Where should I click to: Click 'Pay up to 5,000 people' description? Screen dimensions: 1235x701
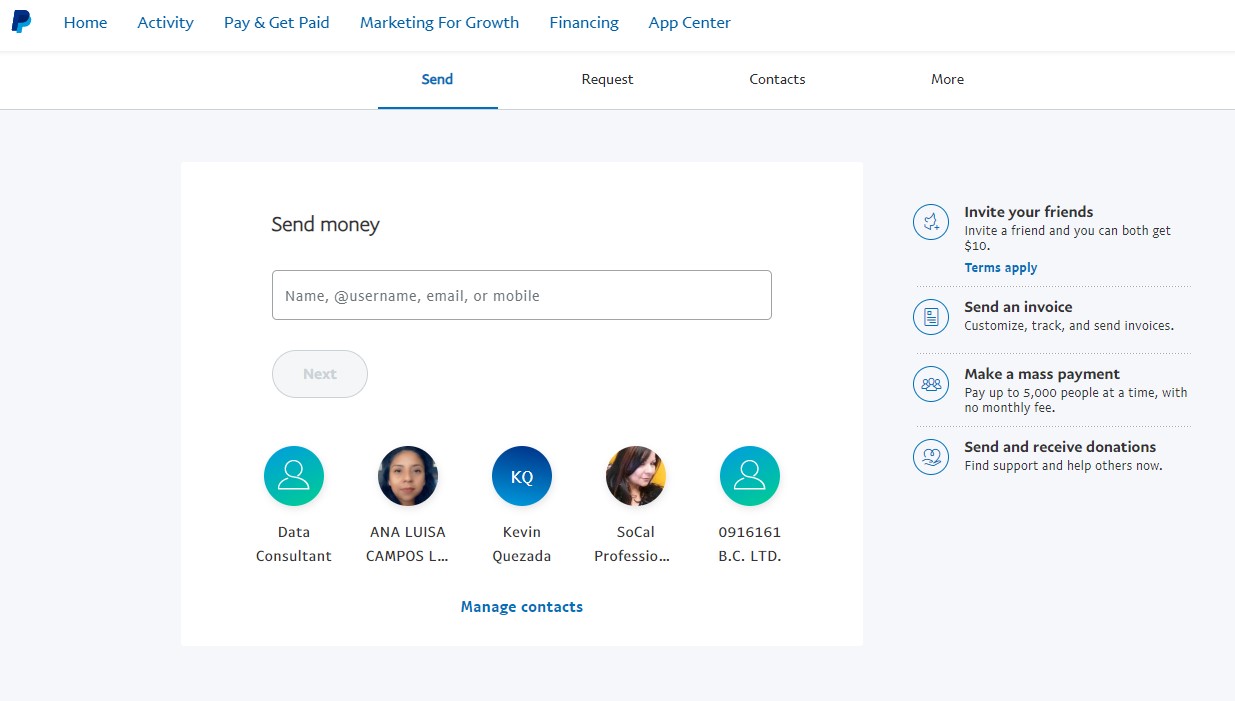point(1076,400)
